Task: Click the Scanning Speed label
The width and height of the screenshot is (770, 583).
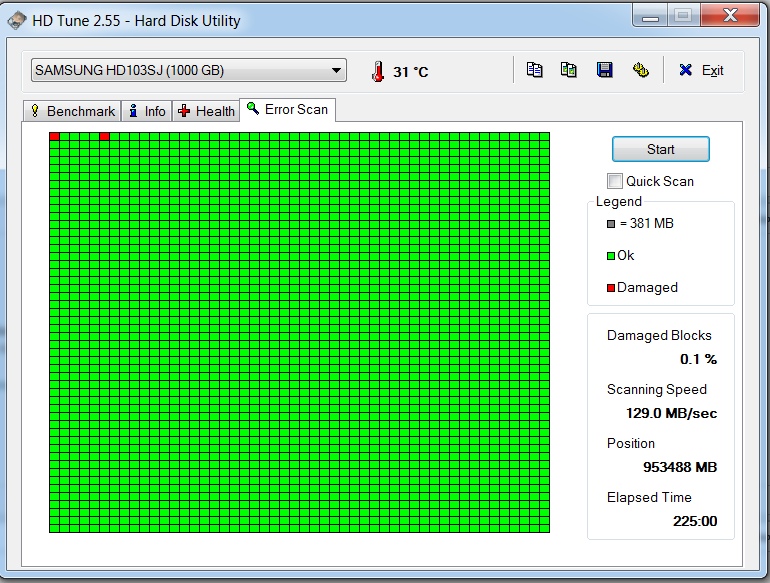Action: click(x=657, y=389)
